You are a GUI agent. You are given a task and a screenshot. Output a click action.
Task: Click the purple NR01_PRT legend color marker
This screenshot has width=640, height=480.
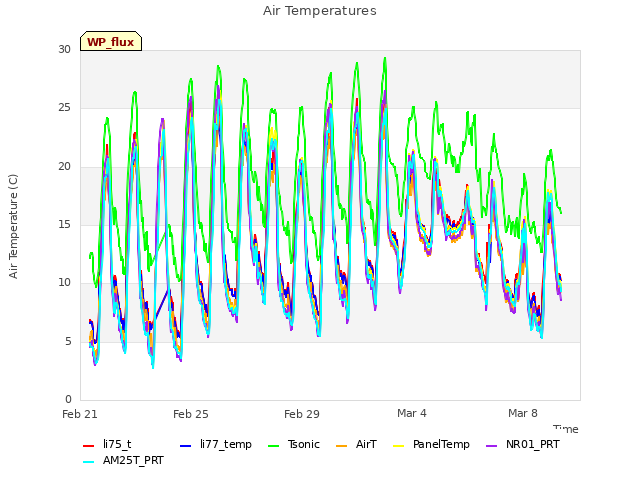pos(492,446)
